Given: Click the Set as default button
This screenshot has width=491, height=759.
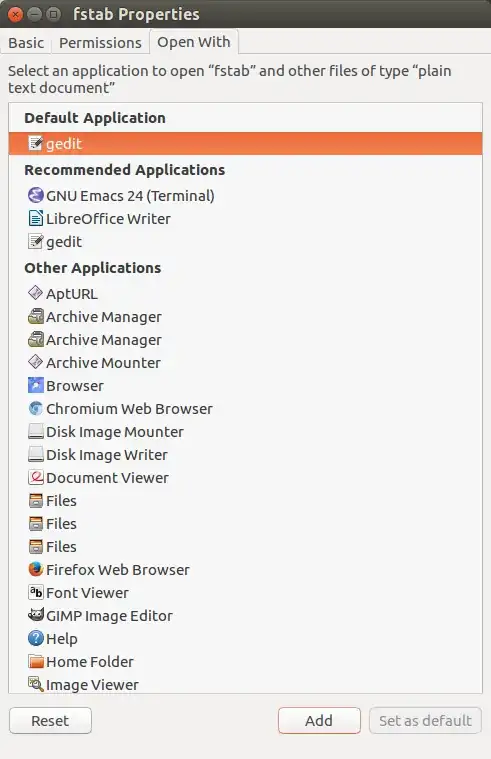Looking at the screenshot, I should [x=425, y=720].
